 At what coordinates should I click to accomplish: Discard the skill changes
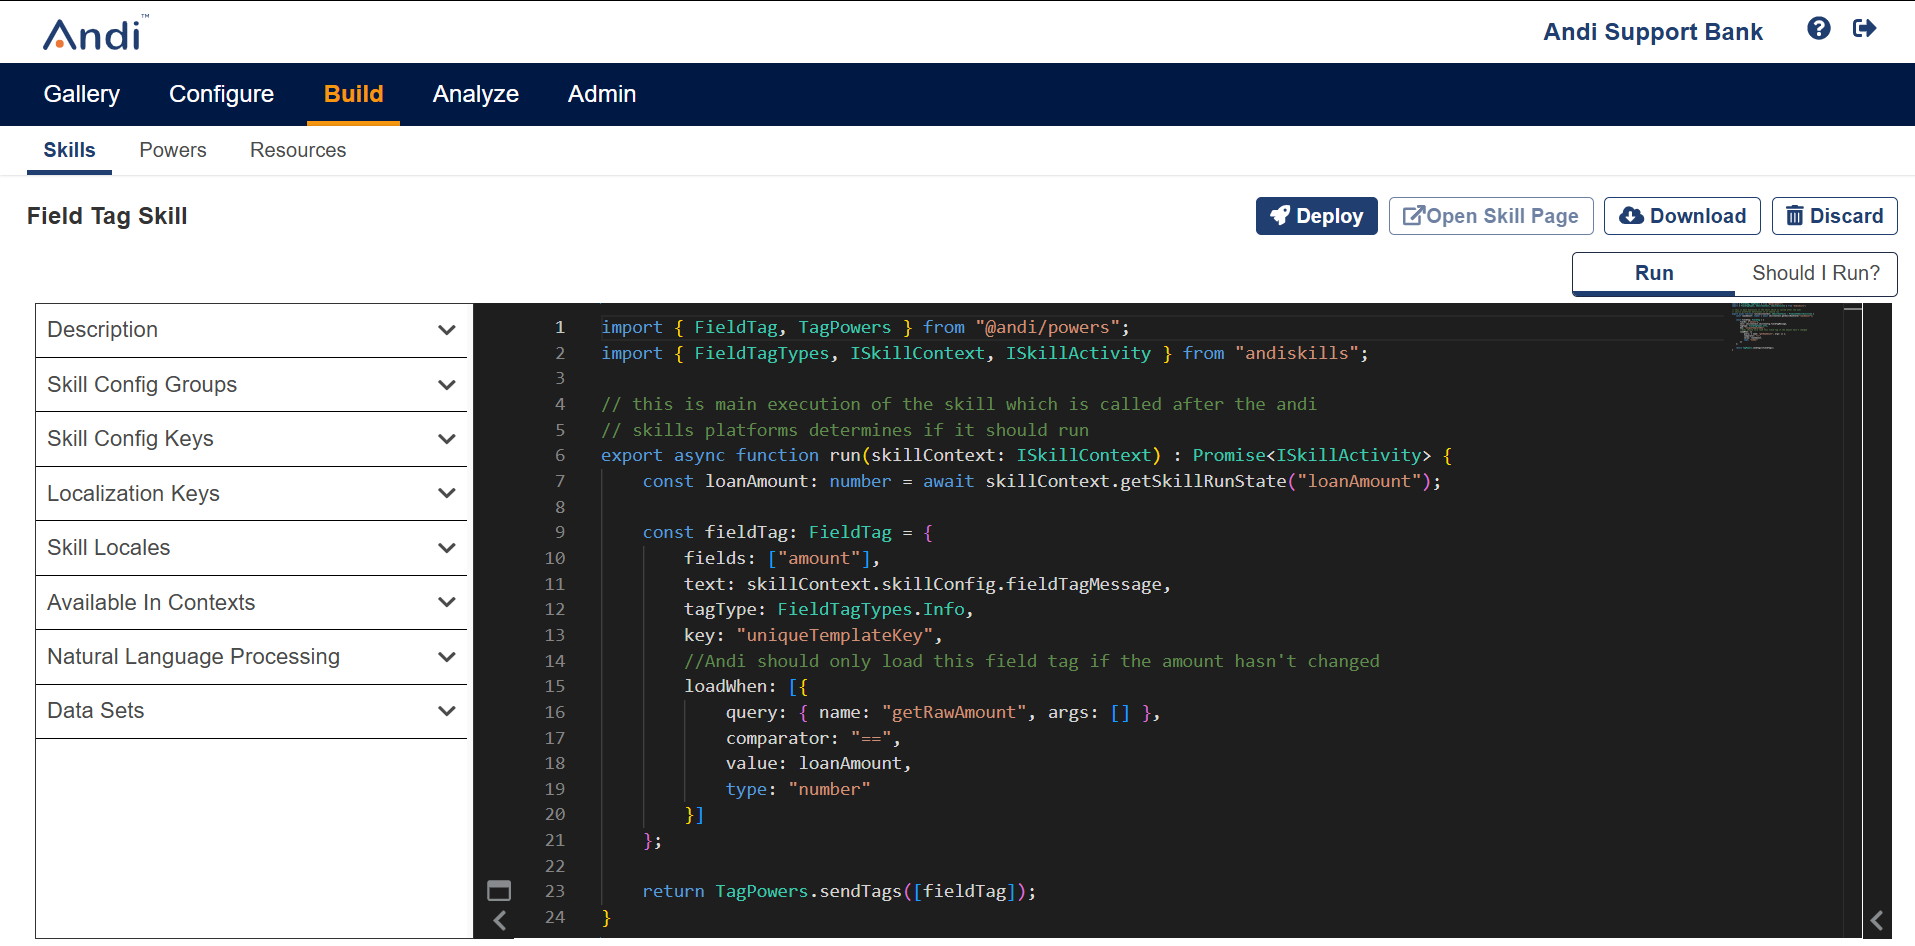pyautogui.click(x=1834, y=216)
